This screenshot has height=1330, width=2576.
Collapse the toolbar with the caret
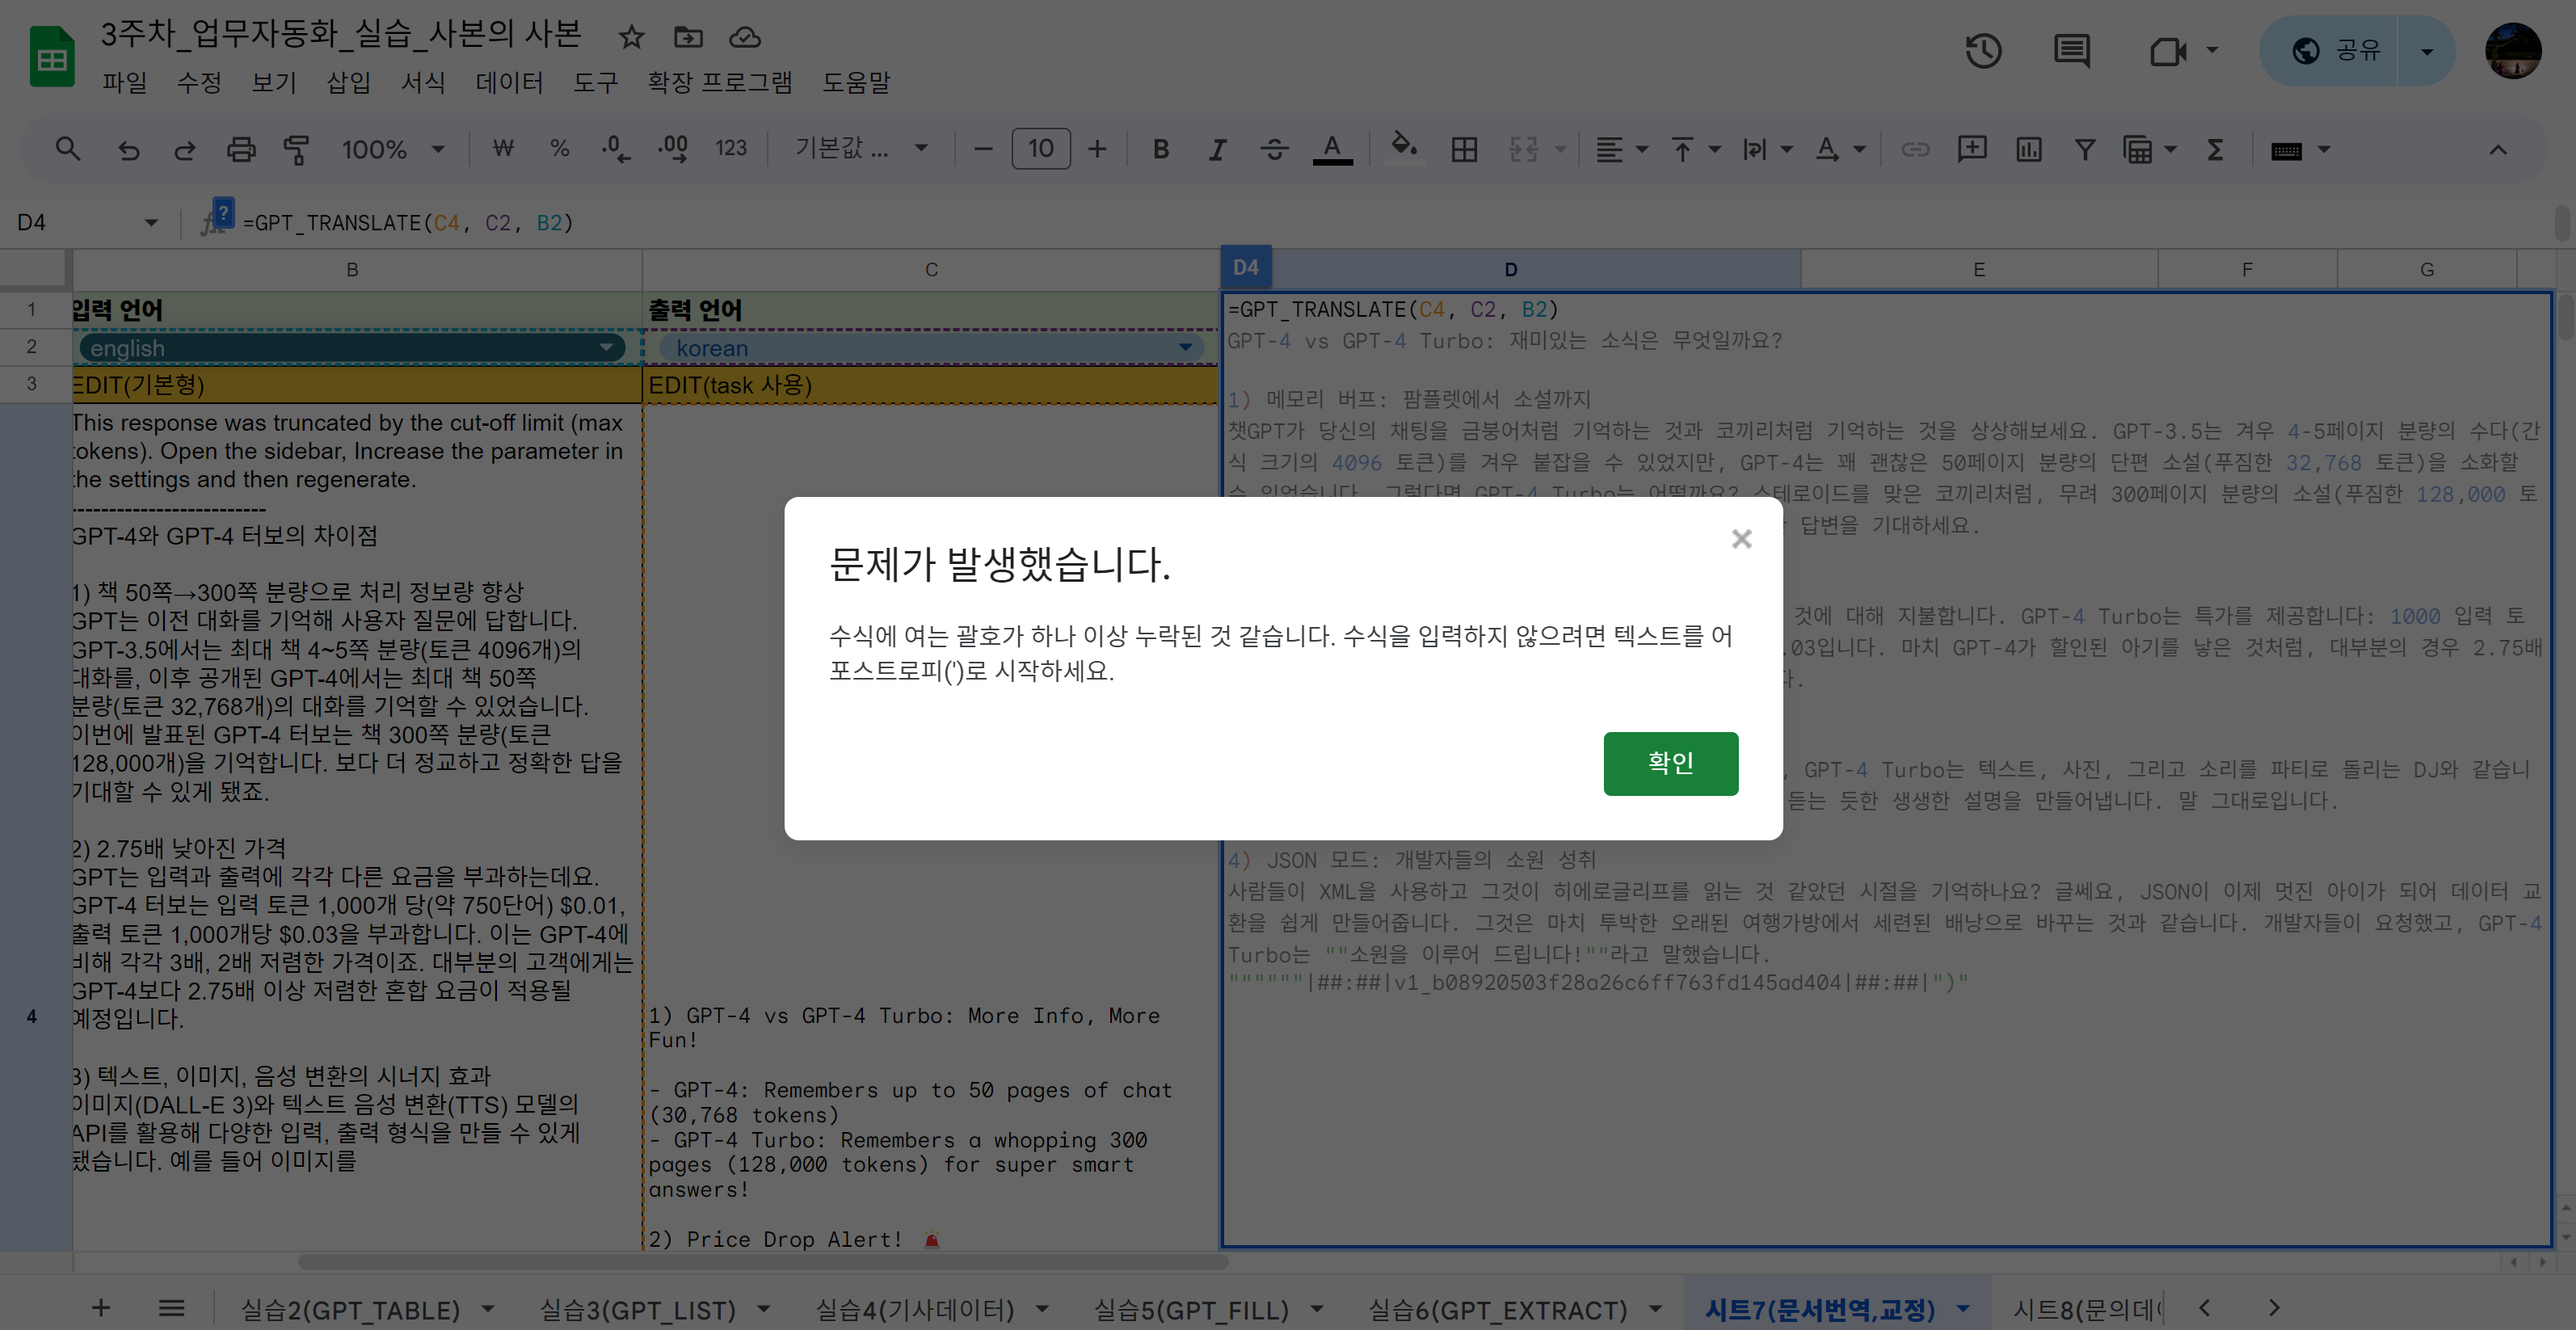point(2497,150)
